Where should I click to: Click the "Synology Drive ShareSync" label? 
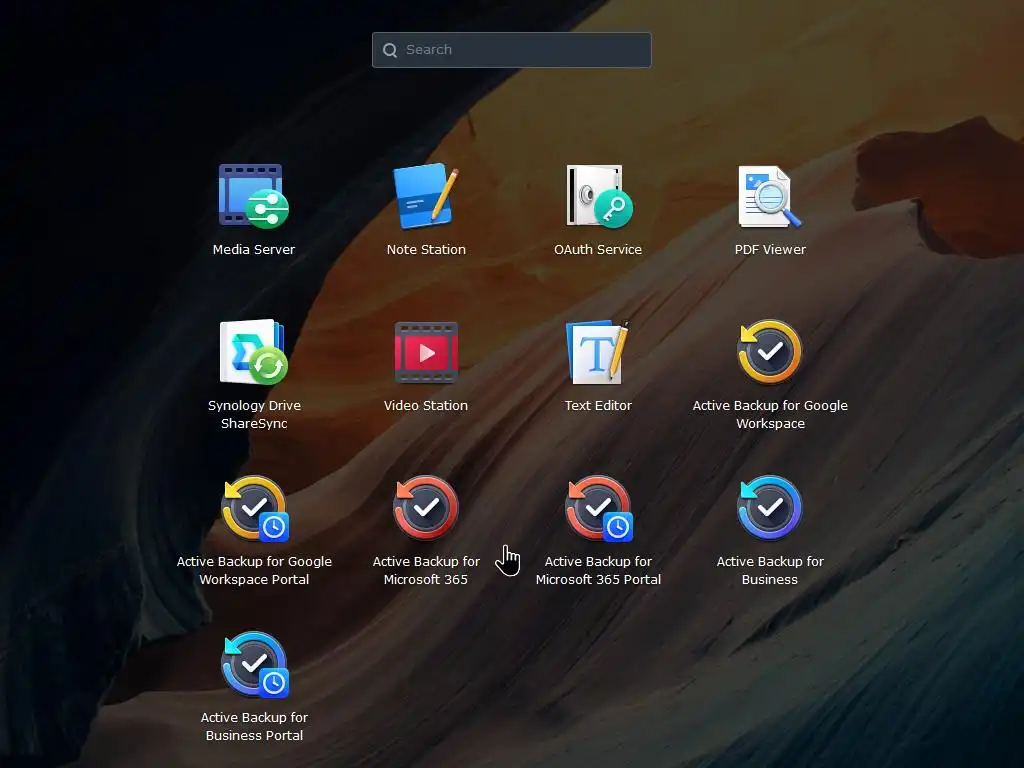[x=254, y=414]
